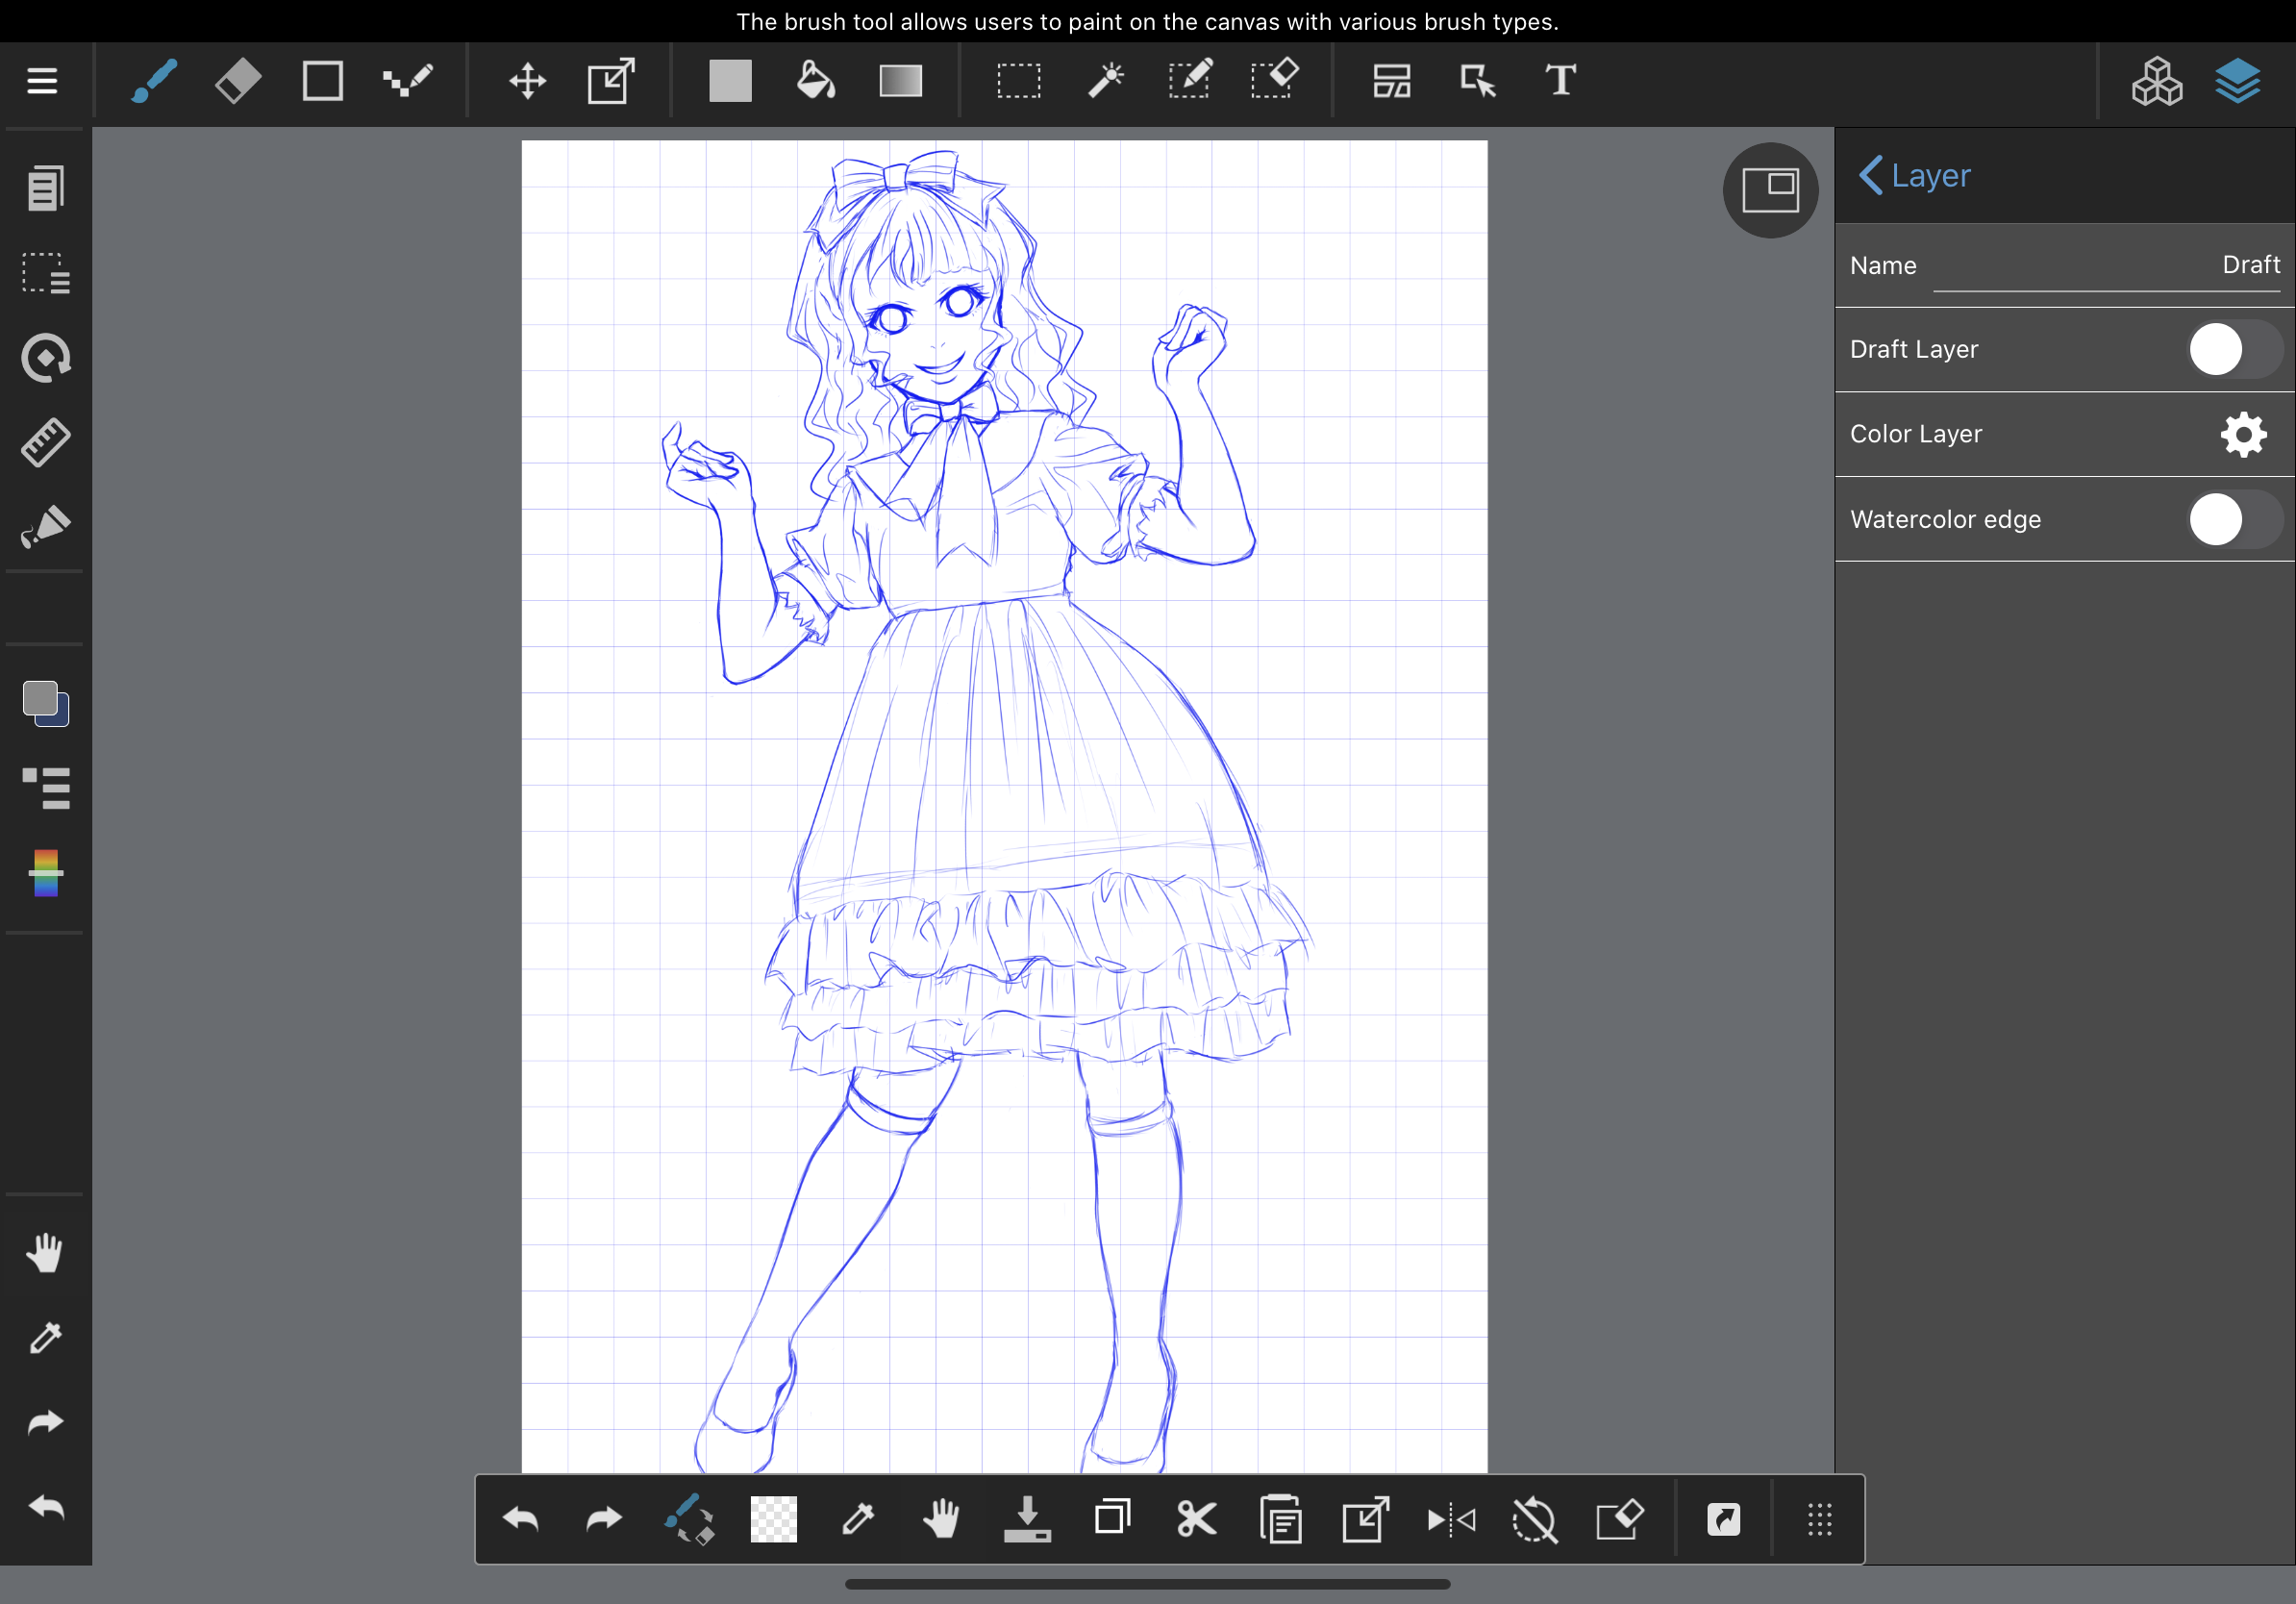Select the Gradient tool
Image resolution: width=2296 pixels, height=1604 pixels.
pos(899,80)
